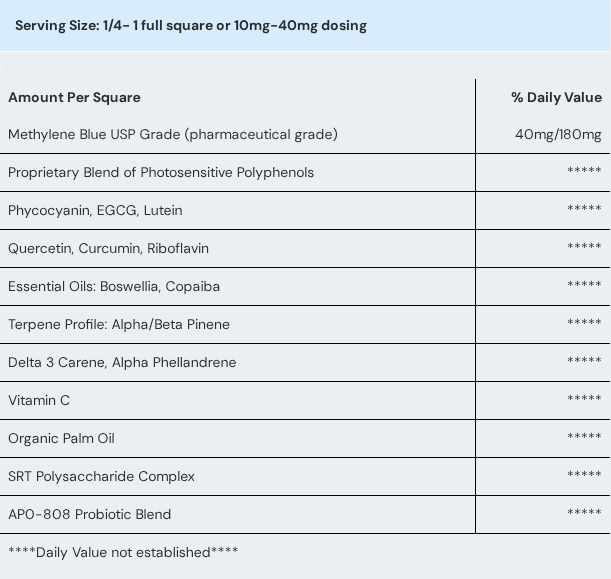The height and width of the screenshot is (579, 611).
Task: Click the asterisks beside Vitamin C
Action: [x=584, y=399]
